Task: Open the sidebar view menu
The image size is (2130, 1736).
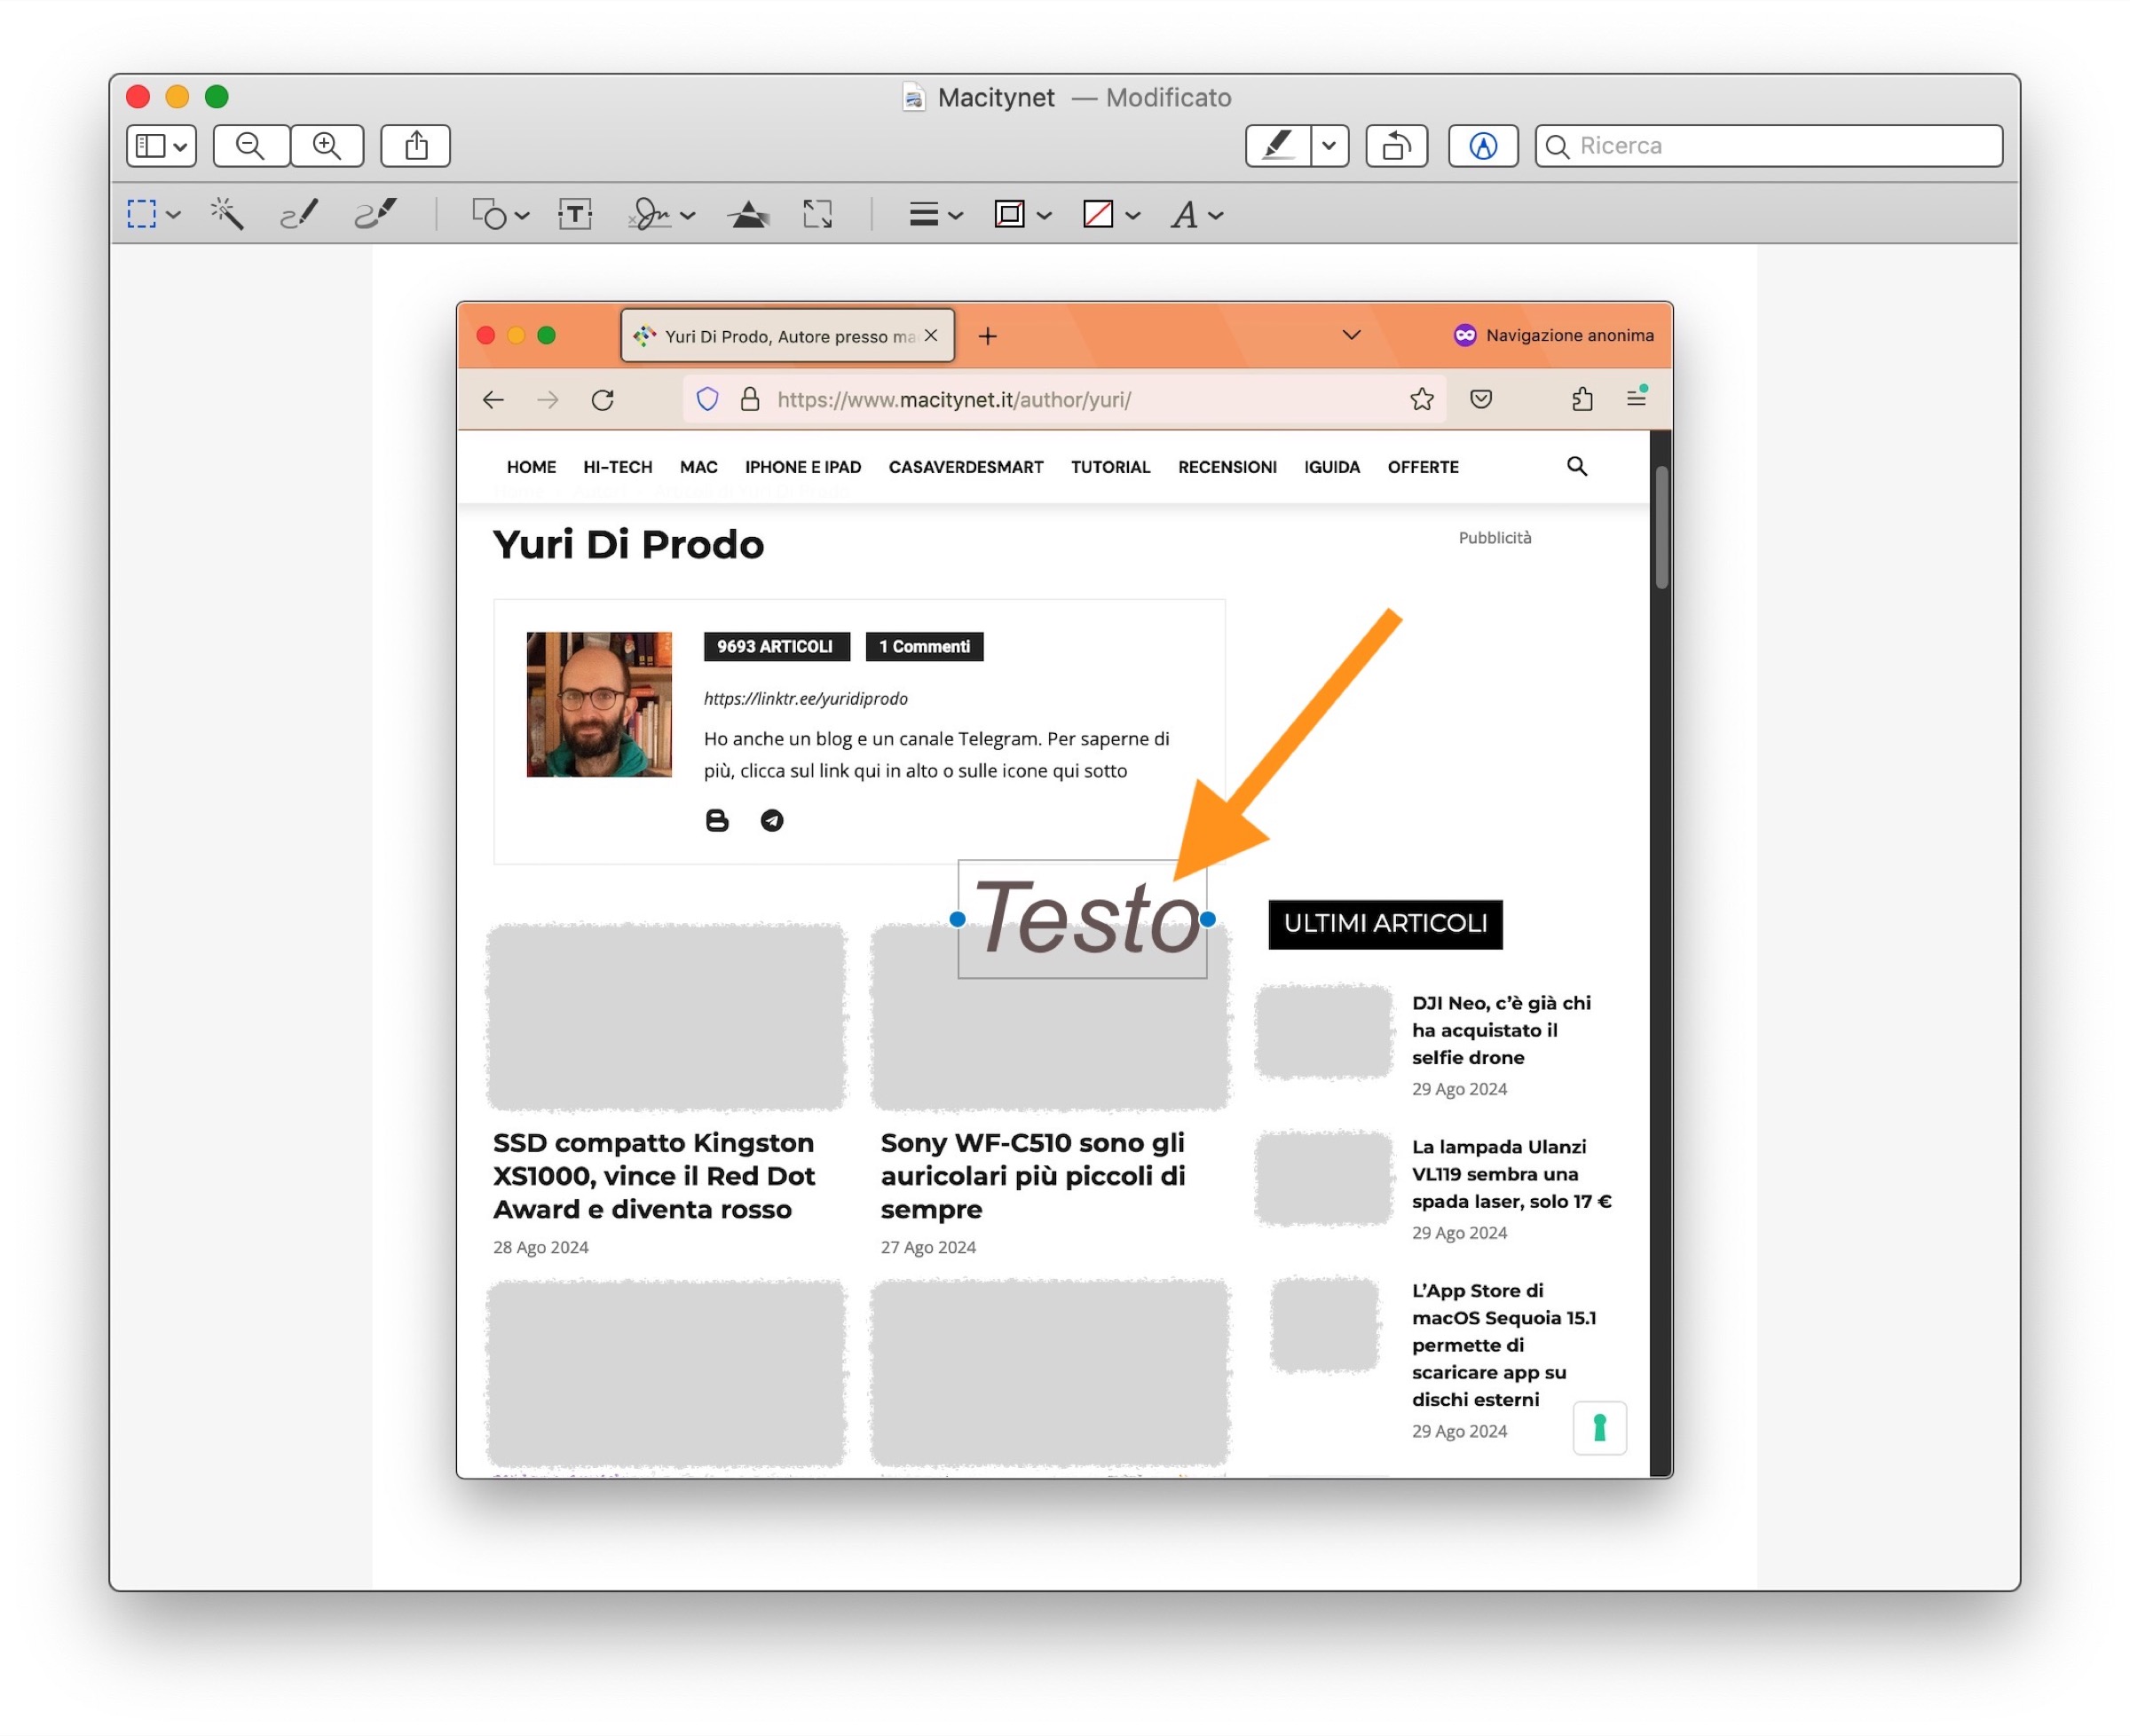Action: 161,146
